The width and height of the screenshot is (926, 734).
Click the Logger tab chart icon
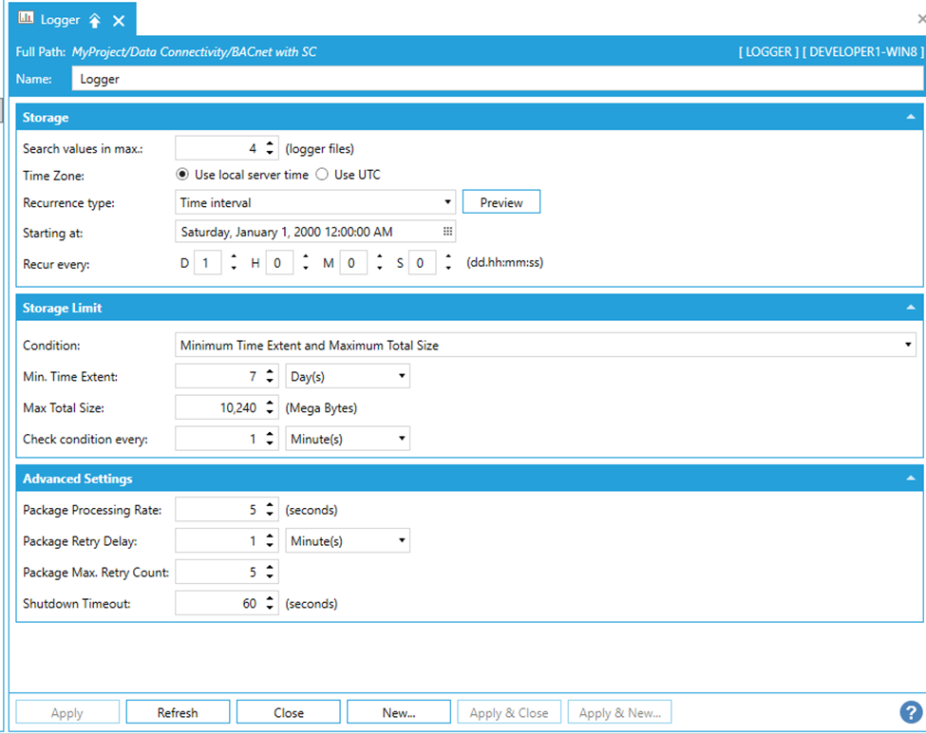(x=26, y=19)
